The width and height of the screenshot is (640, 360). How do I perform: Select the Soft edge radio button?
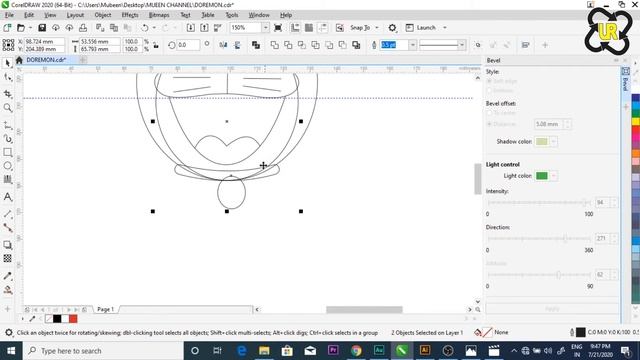[489, 81]
